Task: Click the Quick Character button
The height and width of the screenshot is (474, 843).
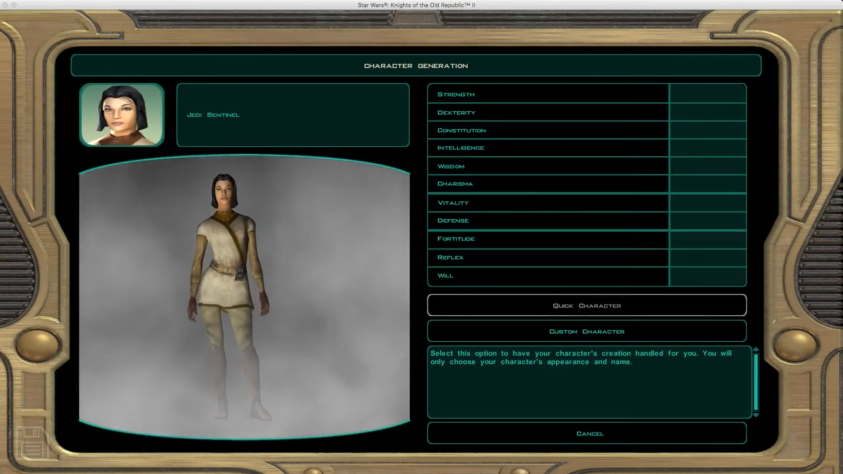Action: pos(587,305)
